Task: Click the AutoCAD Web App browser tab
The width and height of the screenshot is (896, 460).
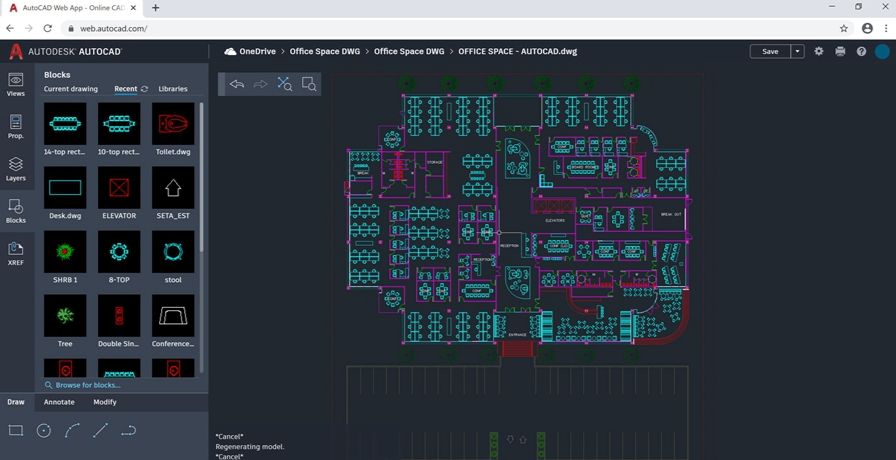Action: [x=72, y=8]
